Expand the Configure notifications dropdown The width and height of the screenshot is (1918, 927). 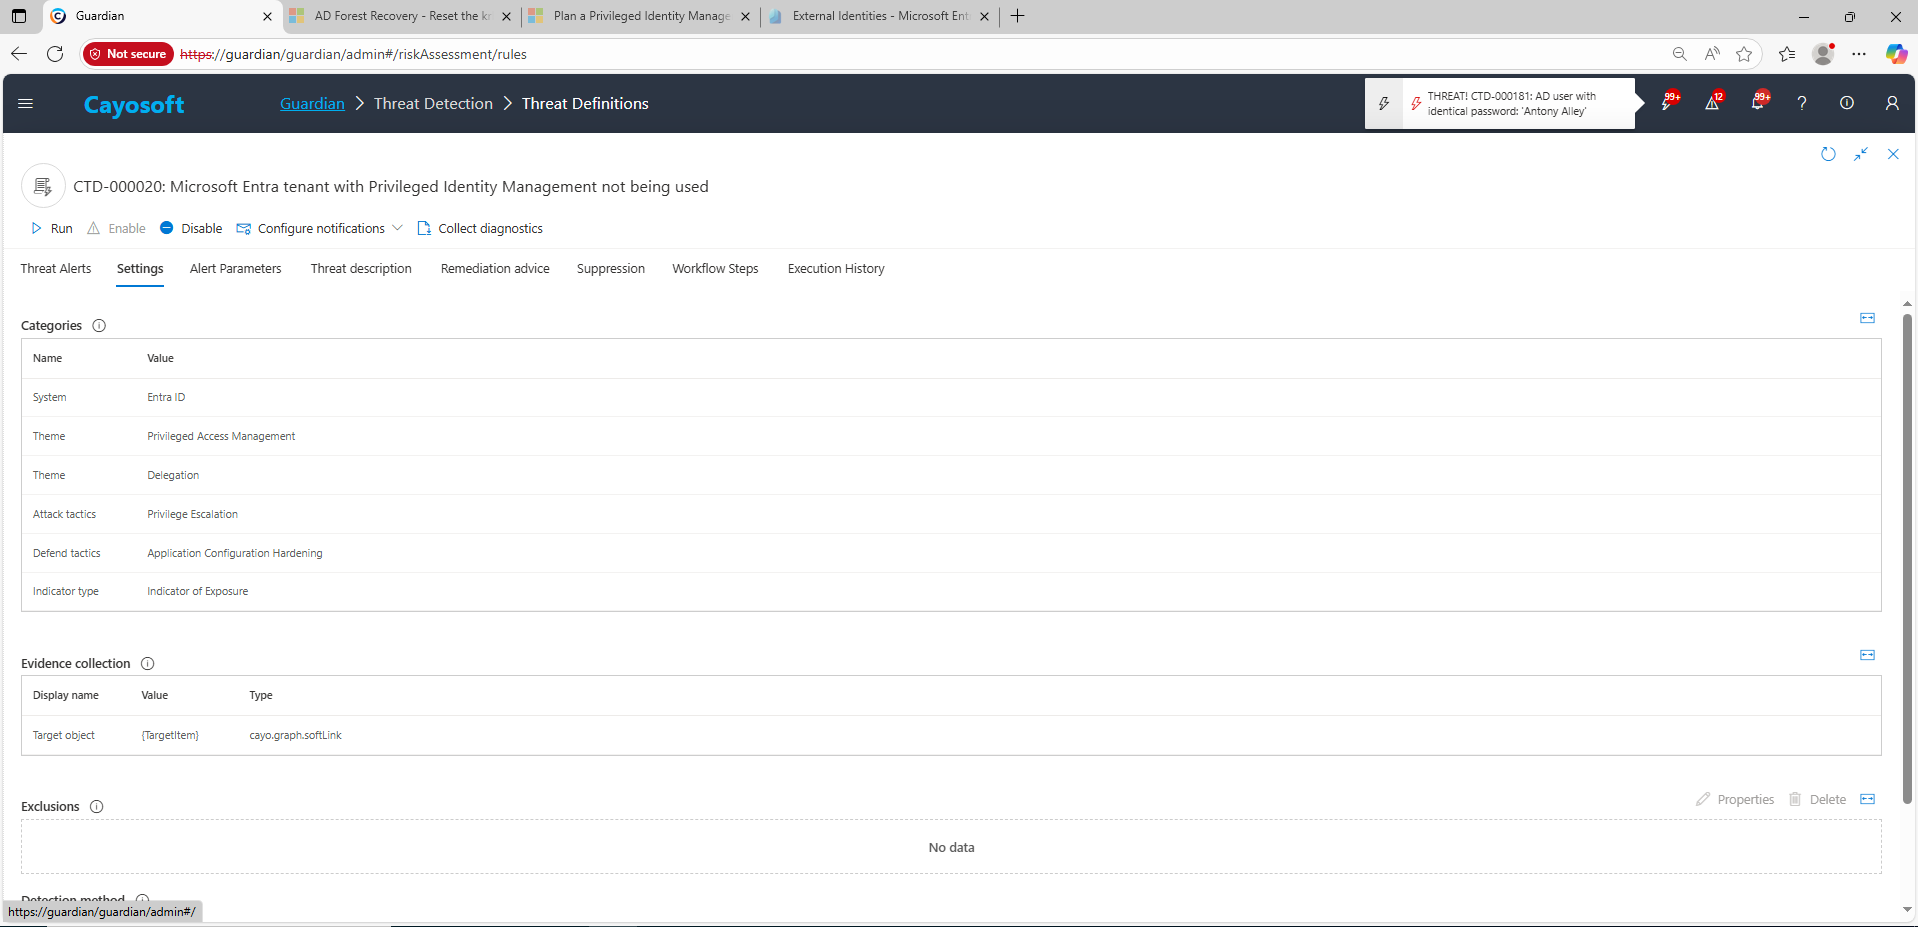click(397, 228)
